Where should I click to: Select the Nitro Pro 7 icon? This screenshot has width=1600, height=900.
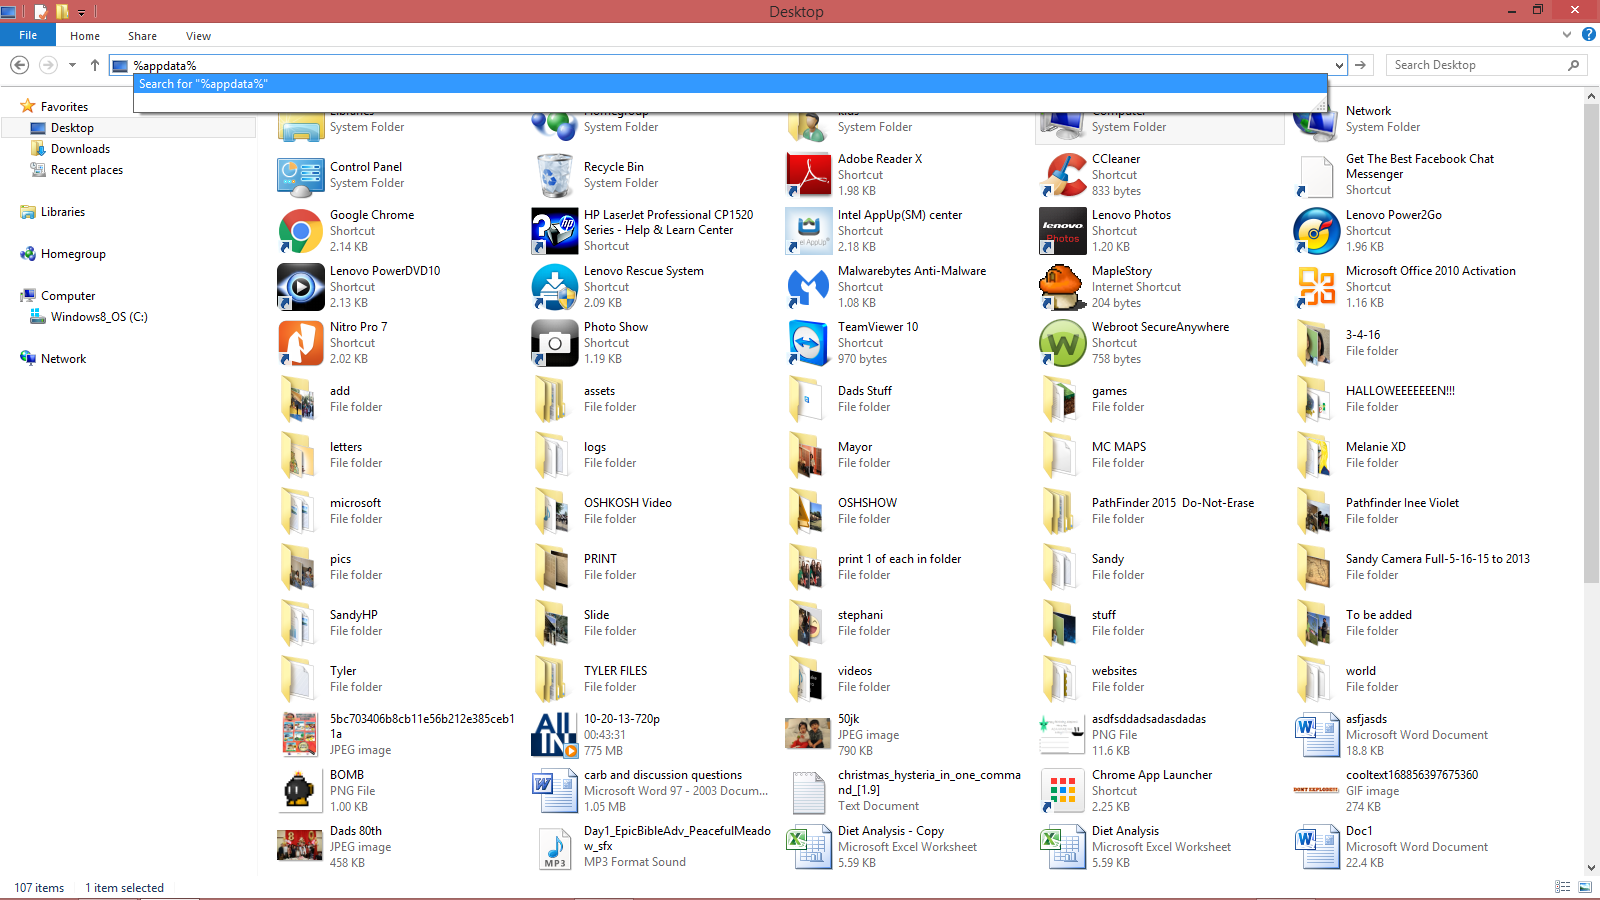click(x=300, y=343)
